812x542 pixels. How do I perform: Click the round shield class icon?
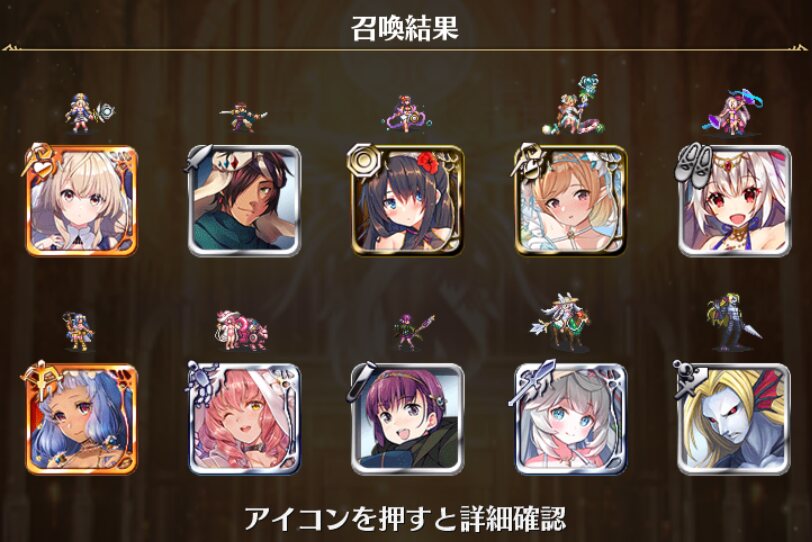point(364,160)
